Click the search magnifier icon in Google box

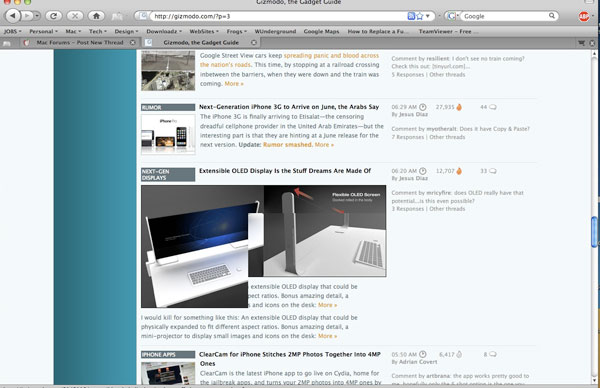click(x=552, y=16)
